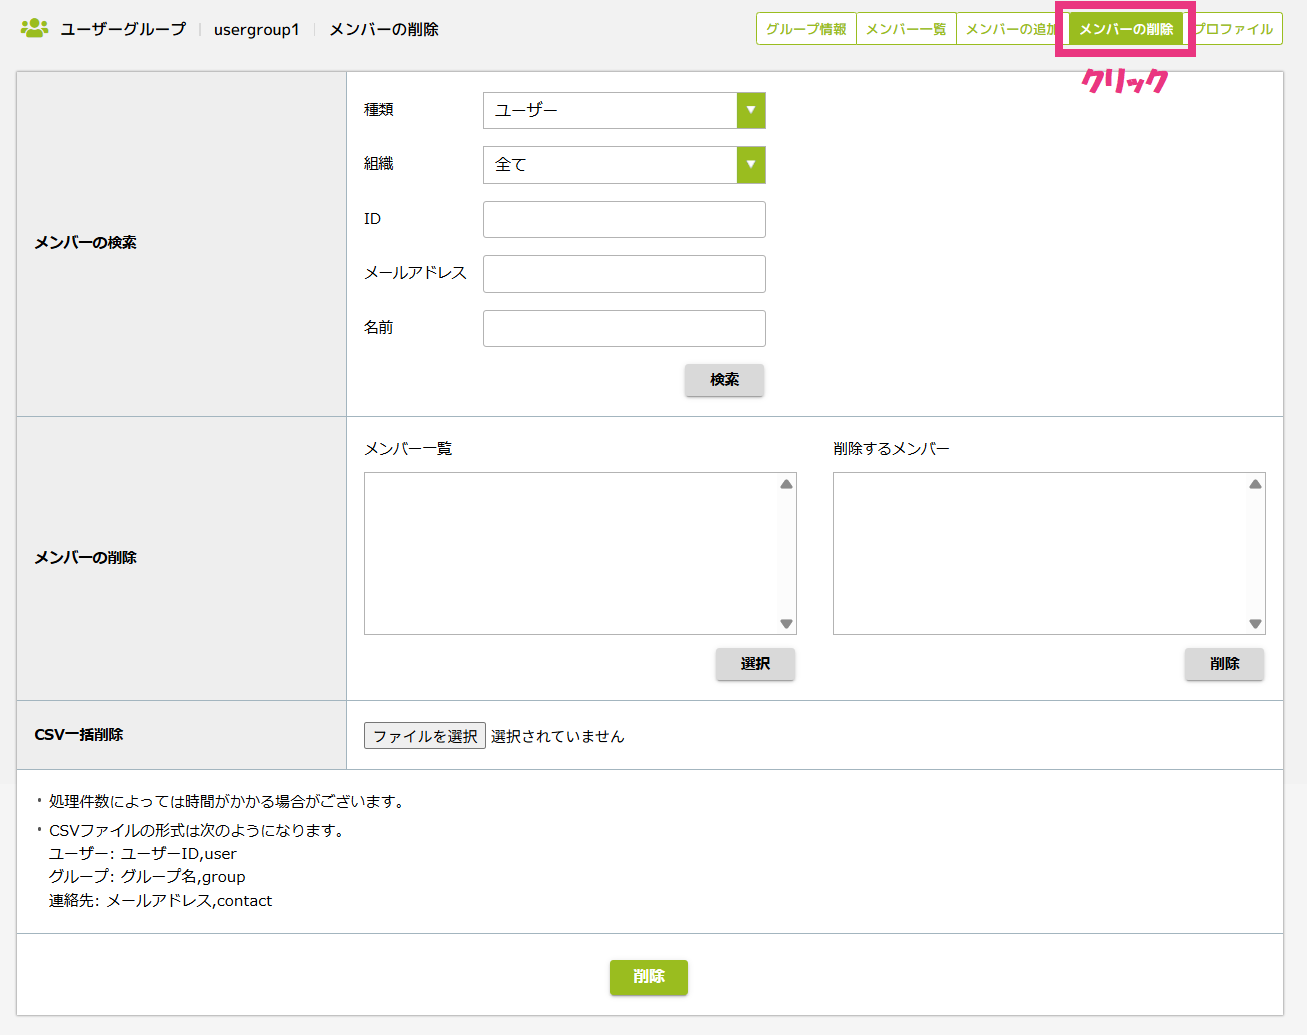Click the 選択 button
Viewport: 1307px width, 1035px height.
(755, 664)
